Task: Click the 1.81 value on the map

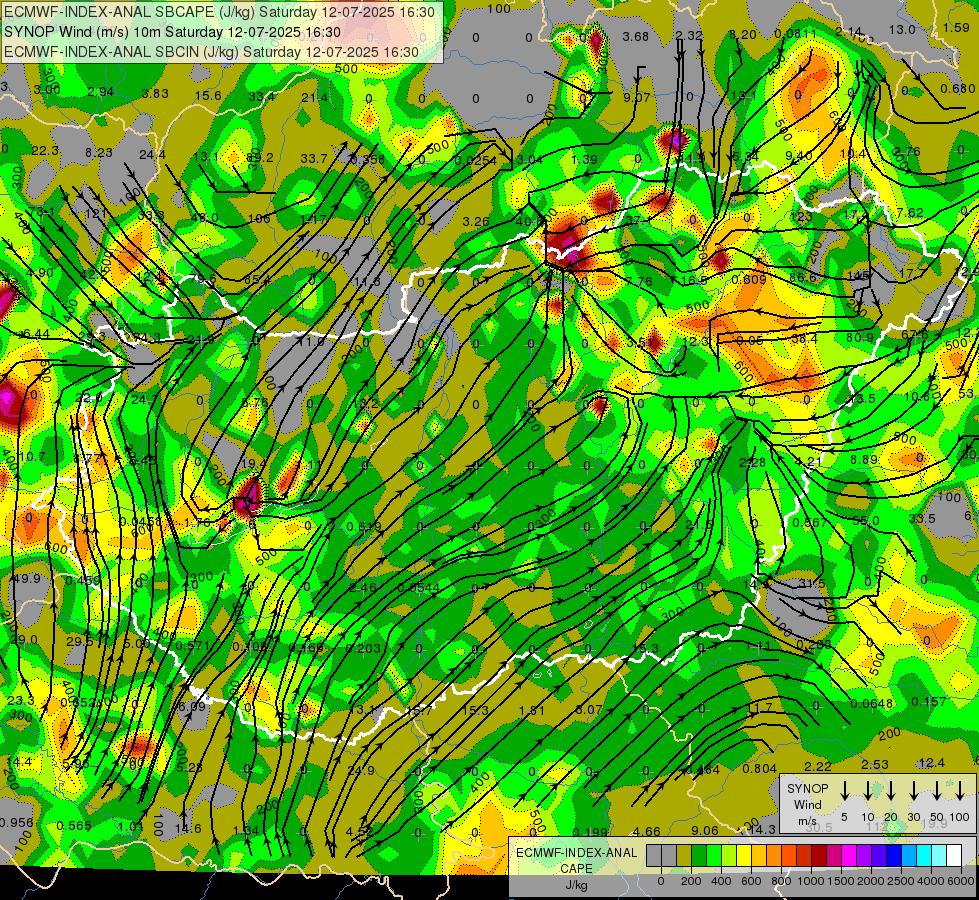Action: pyautogui.click(x=531, y=710)
